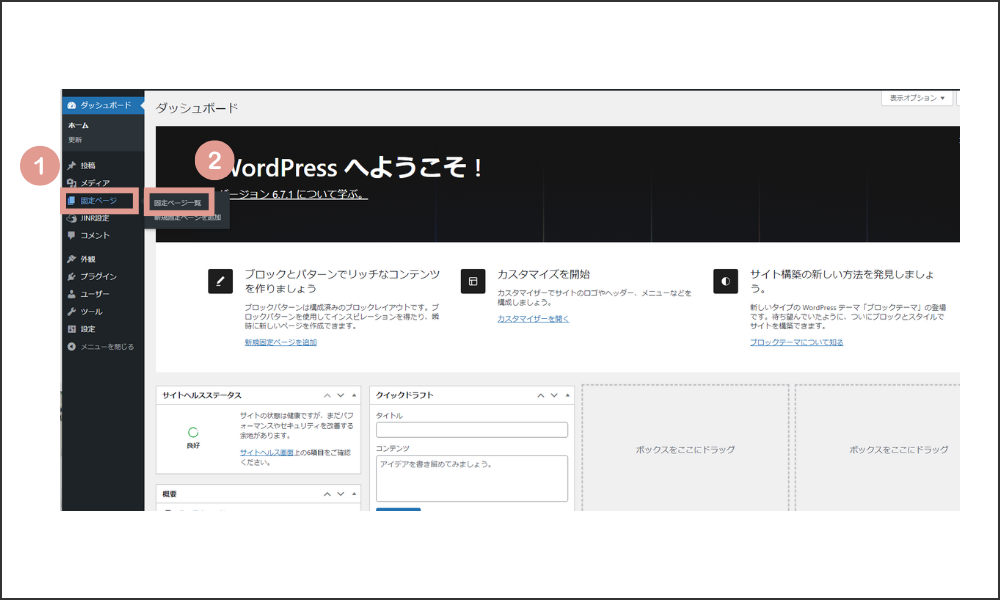Collapse the サイトヘルスステータス panel

point(354,395)
